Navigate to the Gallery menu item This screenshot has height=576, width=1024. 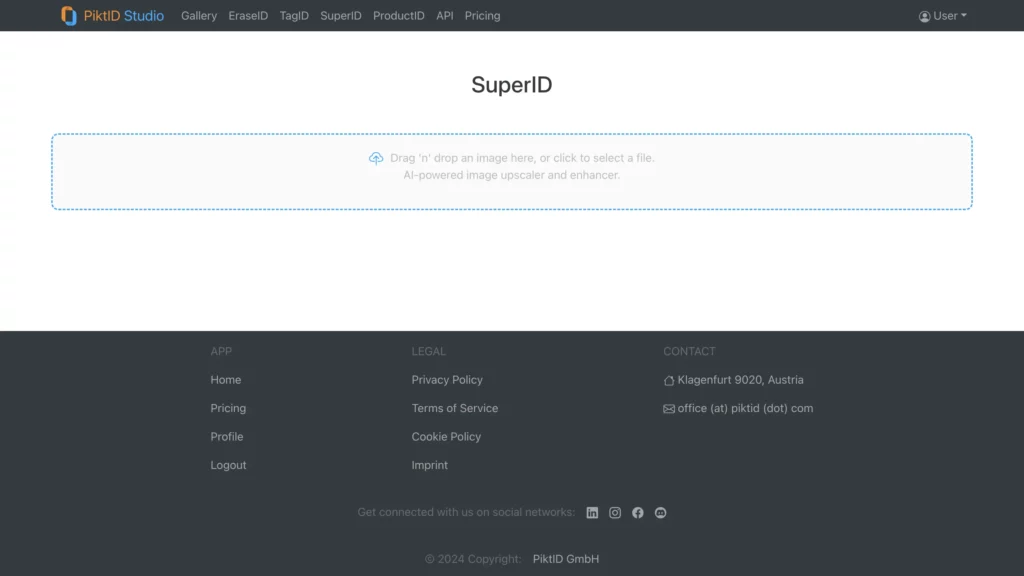tap(198, 16)
